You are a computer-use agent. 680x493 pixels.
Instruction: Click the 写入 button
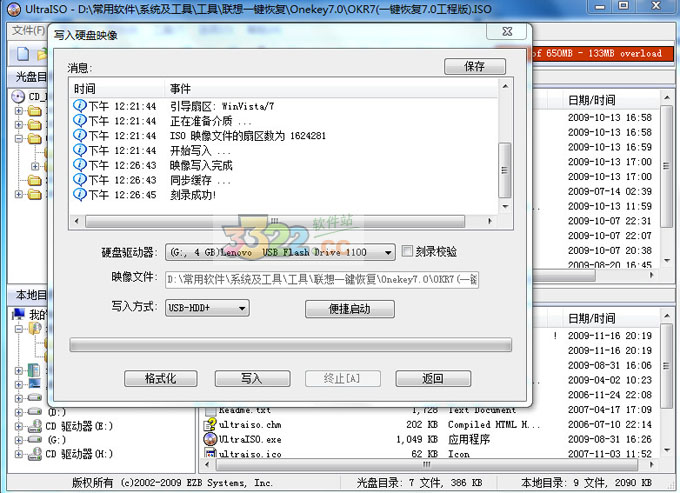pyautogui.click(x=252, y=379)
